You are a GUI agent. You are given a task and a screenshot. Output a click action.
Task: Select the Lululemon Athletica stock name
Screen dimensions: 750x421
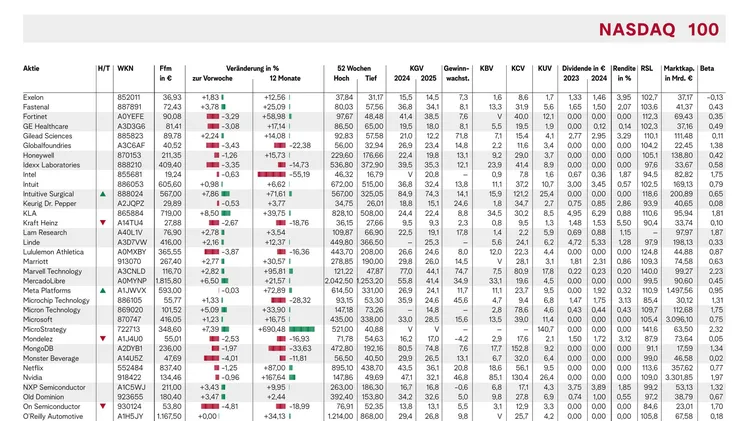click(53, 252)
